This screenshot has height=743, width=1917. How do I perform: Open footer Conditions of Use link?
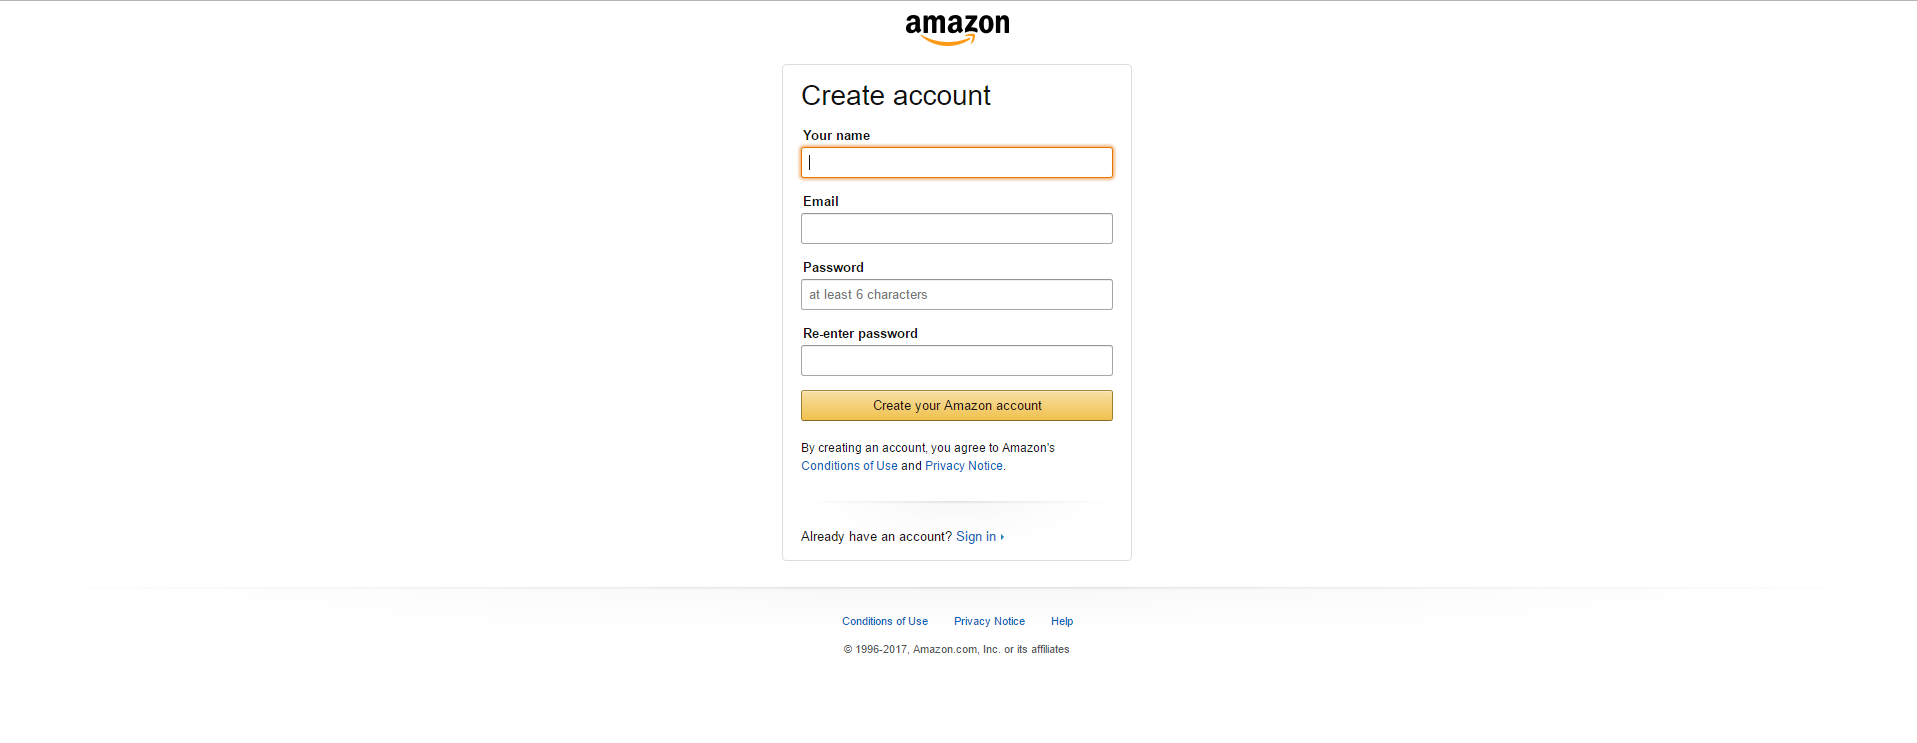(885, 622)
